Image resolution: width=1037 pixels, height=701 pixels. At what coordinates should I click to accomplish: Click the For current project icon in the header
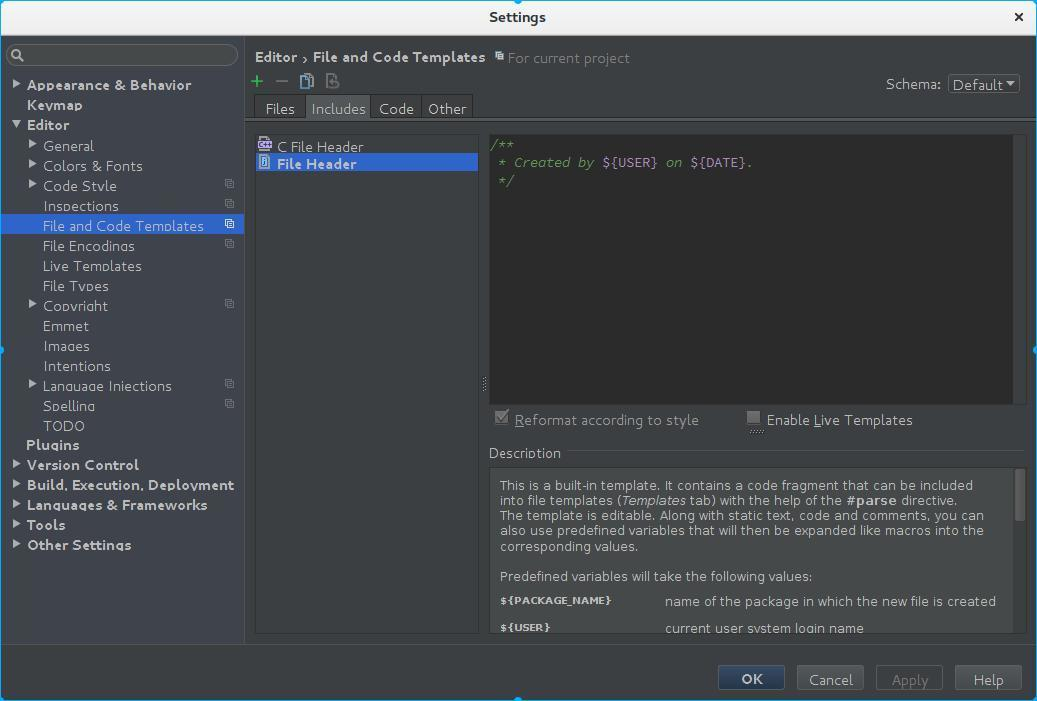pyautogui.click(x=499, y=56)
